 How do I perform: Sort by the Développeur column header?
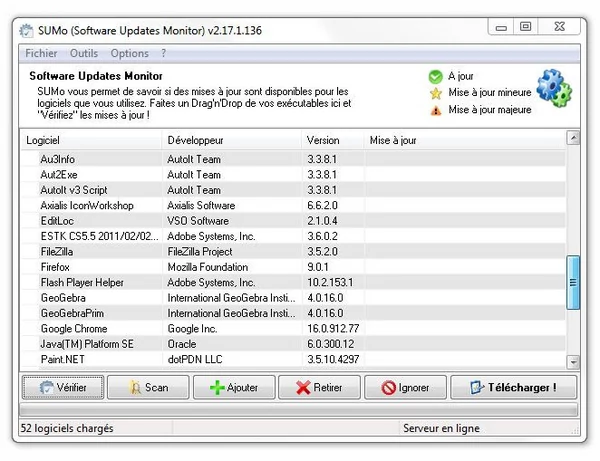tap(232, 140)
